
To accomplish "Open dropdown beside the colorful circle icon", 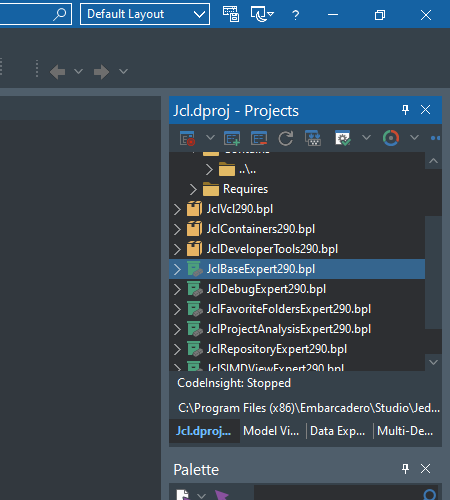I will point(414,137).
